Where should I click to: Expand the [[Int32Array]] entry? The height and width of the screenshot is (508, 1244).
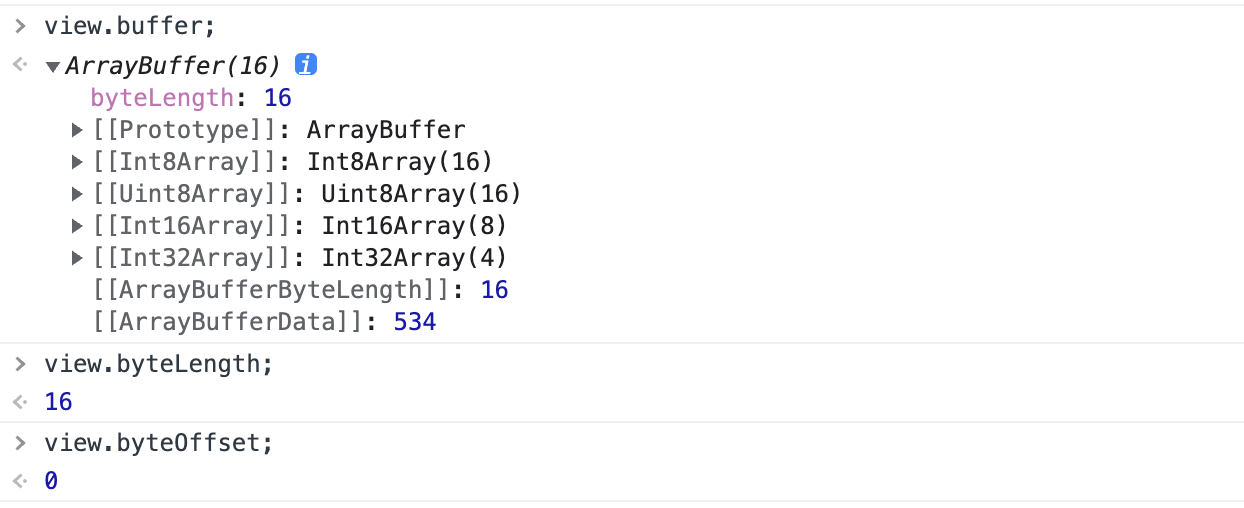(x=77, y=258)
